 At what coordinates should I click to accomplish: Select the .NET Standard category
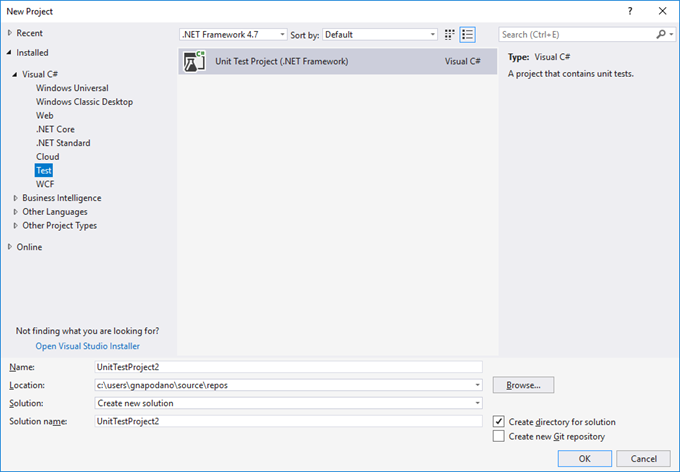coord(63,143)
